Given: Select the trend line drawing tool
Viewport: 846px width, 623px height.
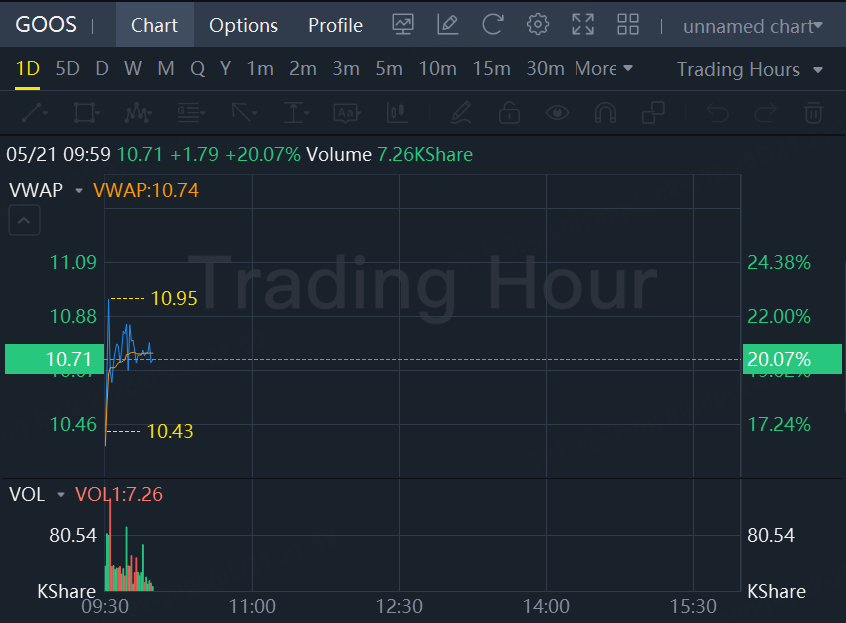Looking at the screenshot, I should (35, 113).
